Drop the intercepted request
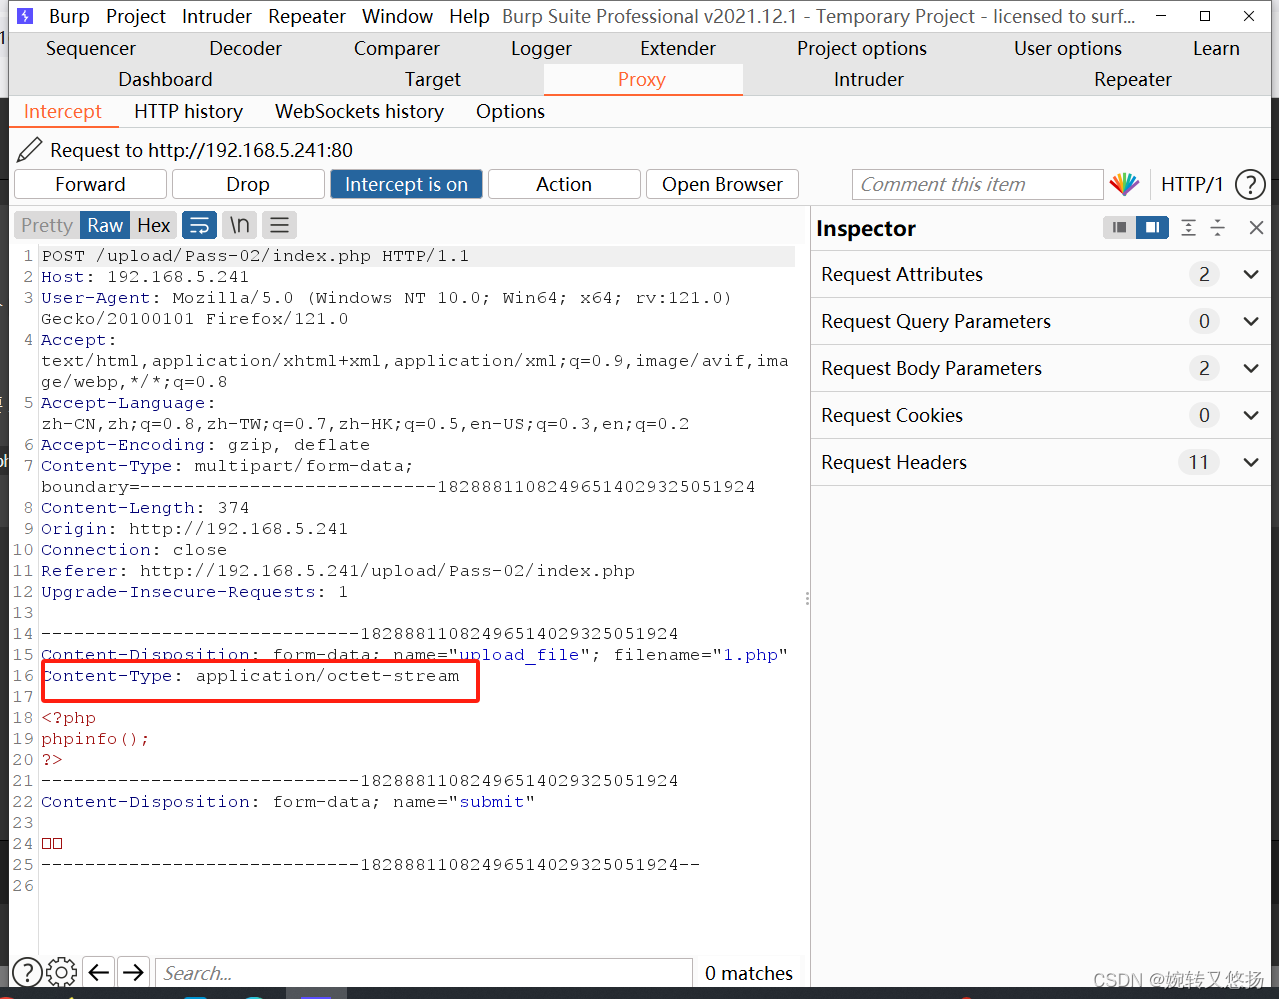Viewport: 1279px width, 999px height. pos(248,184)
